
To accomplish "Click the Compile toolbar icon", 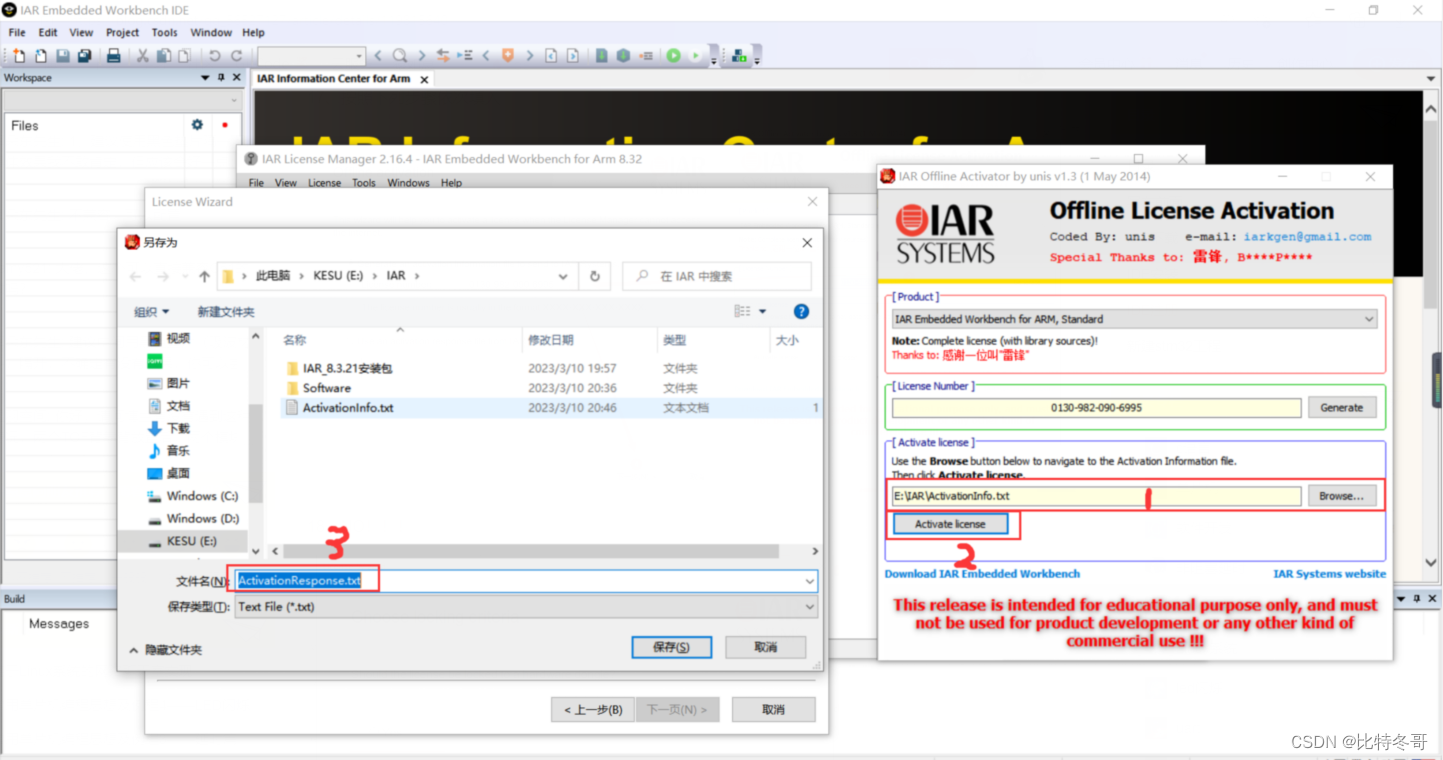I will 601,56.
